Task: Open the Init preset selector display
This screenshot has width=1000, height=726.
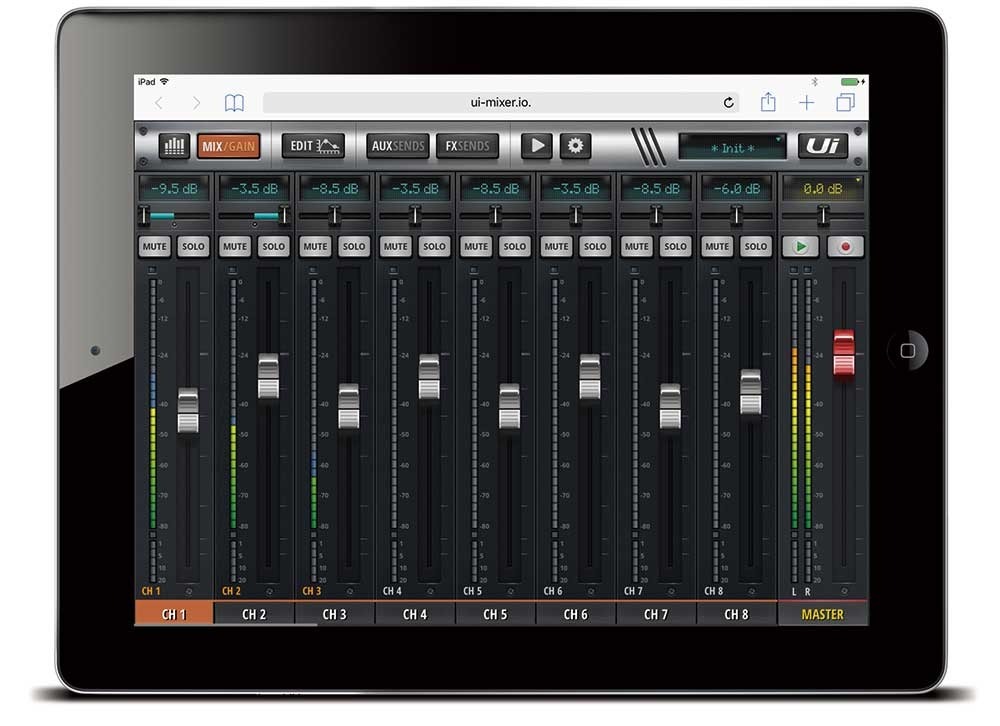Action: pyautogui.click(x=733, y=146)
